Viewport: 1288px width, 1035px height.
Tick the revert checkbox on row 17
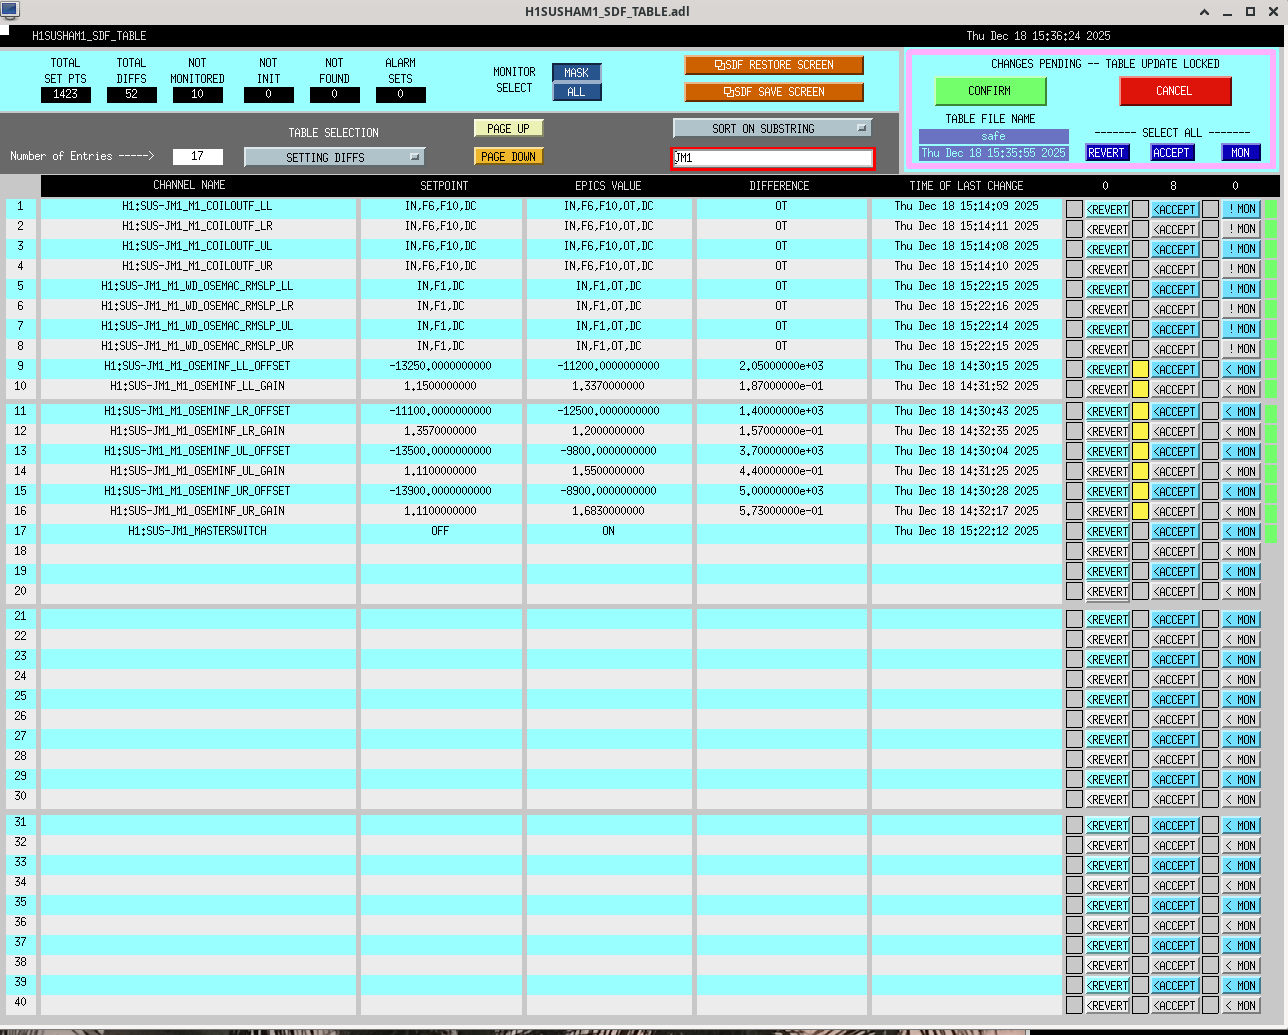1074,531
